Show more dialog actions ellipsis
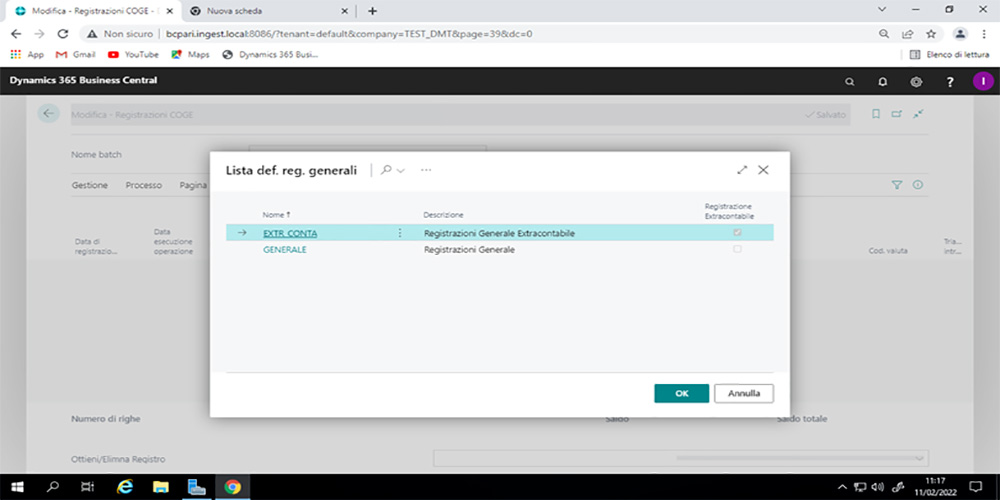 [x=426, y=170]
